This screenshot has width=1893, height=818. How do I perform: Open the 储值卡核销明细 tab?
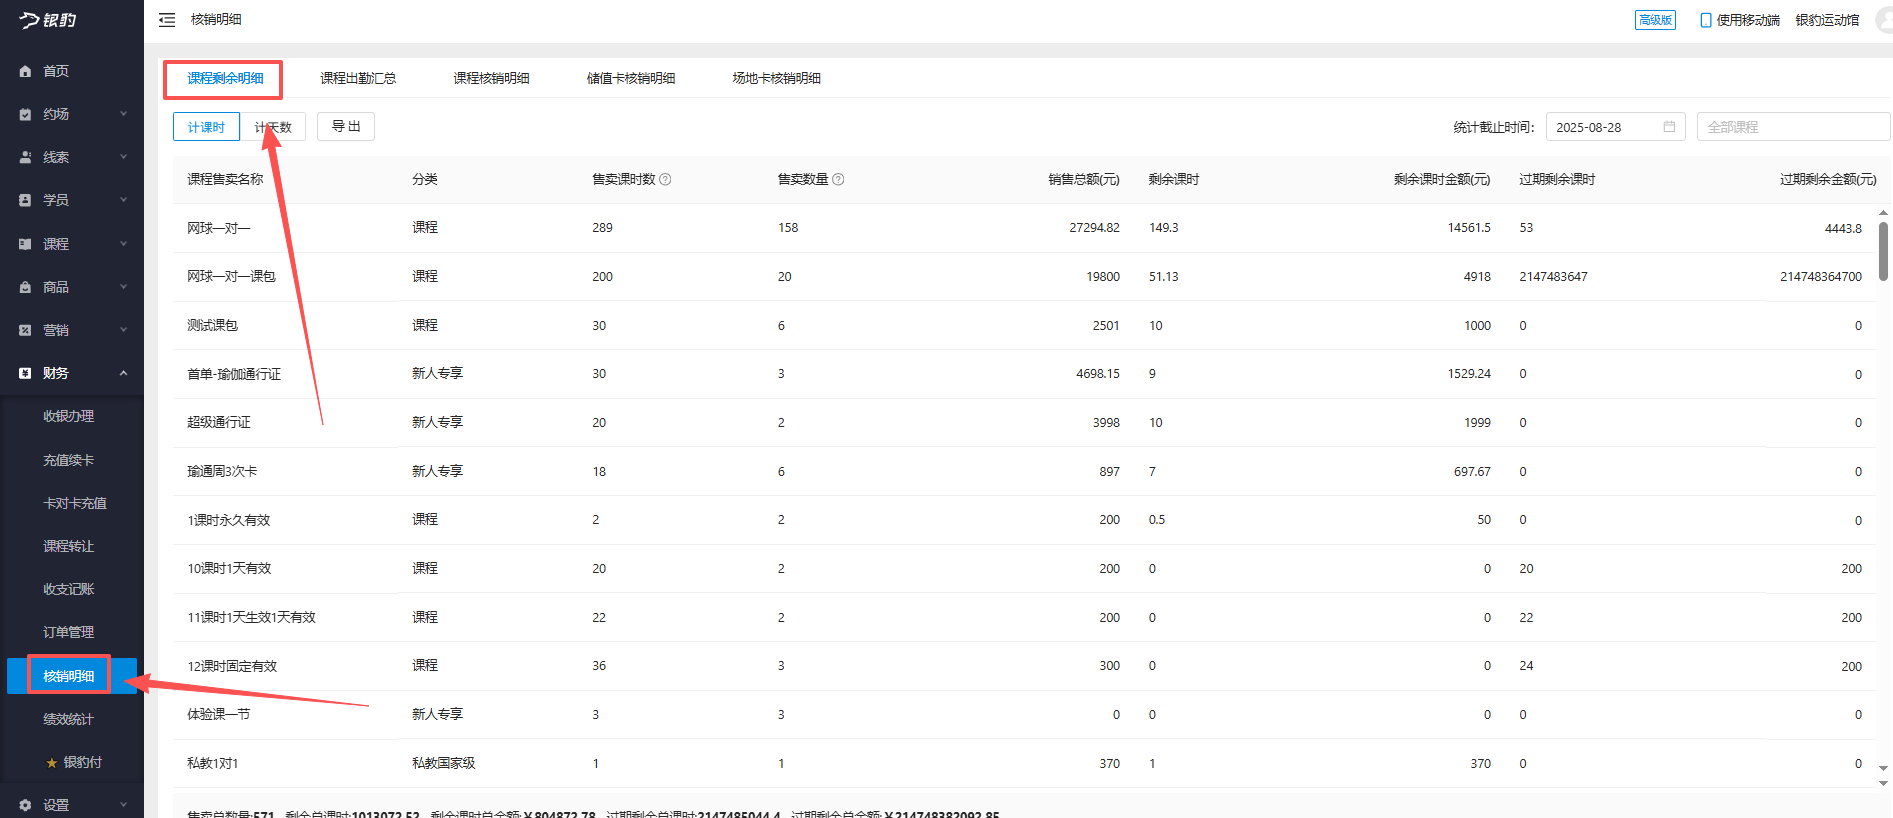[630, 78]
